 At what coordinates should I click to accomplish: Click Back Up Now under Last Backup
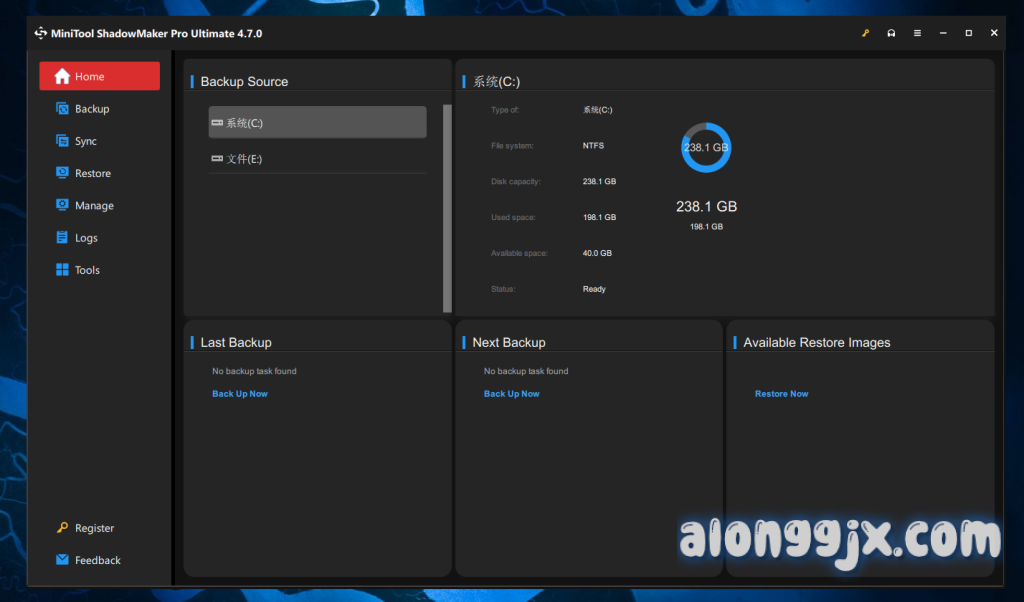(x=240, y=394)
